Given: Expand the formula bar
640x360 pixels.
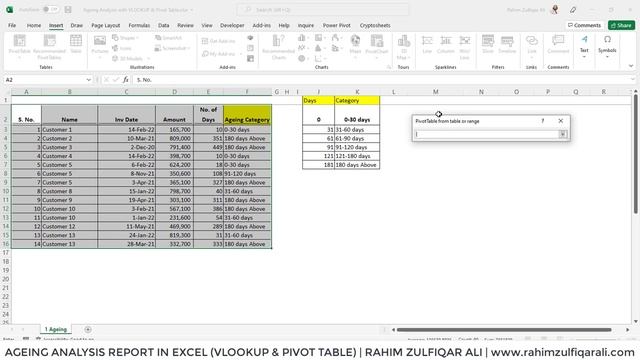Looking at the screenshot, I should pos(633,80).
